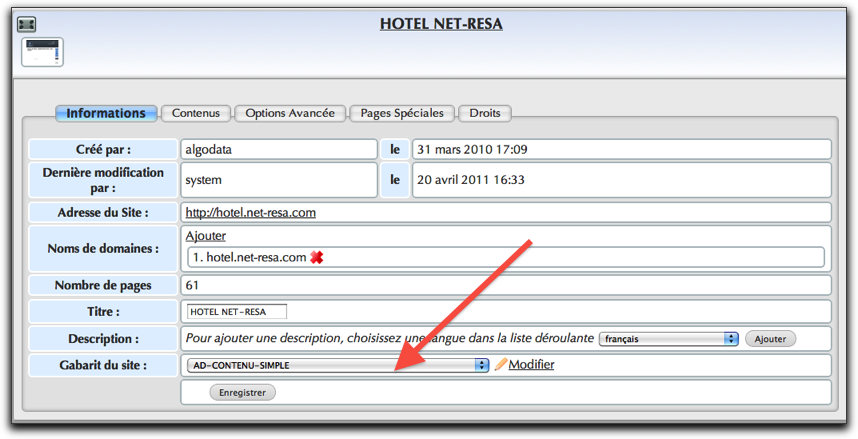
Task: Click the Noms de domaines label
Action: tap(103, 249)
